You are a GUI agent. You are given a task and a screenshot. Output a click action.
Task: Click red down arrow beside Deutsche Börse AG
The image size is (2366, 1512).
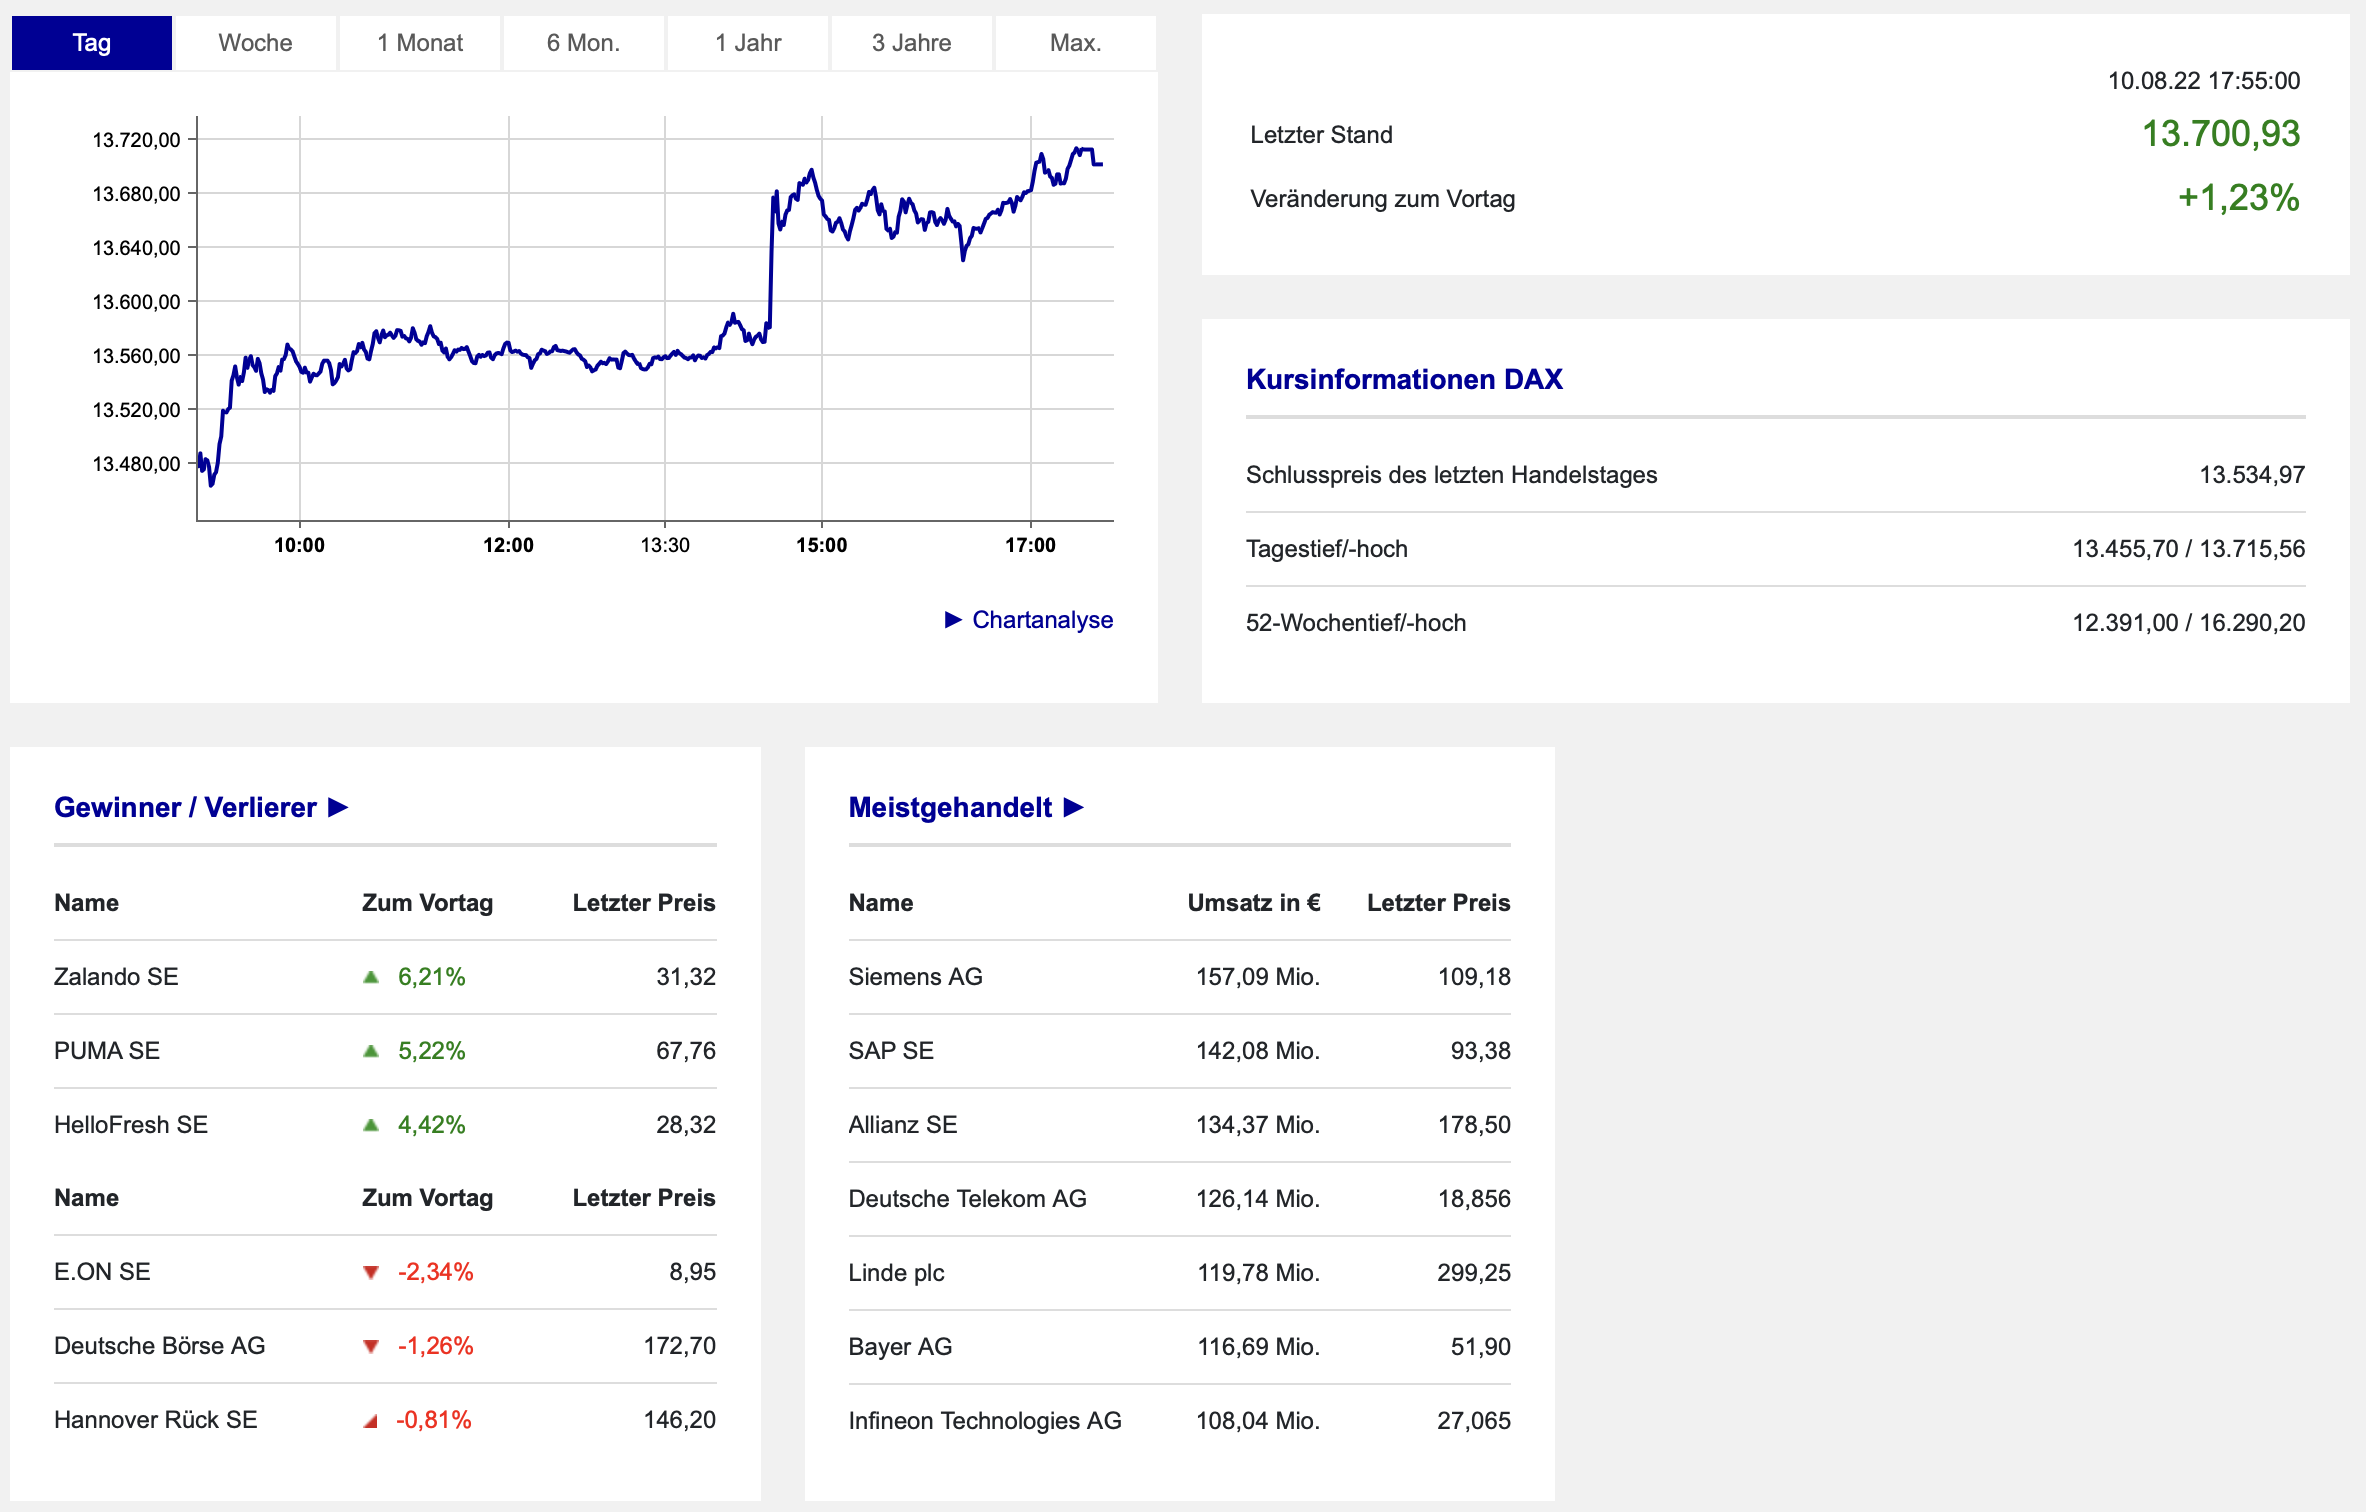371,1346
